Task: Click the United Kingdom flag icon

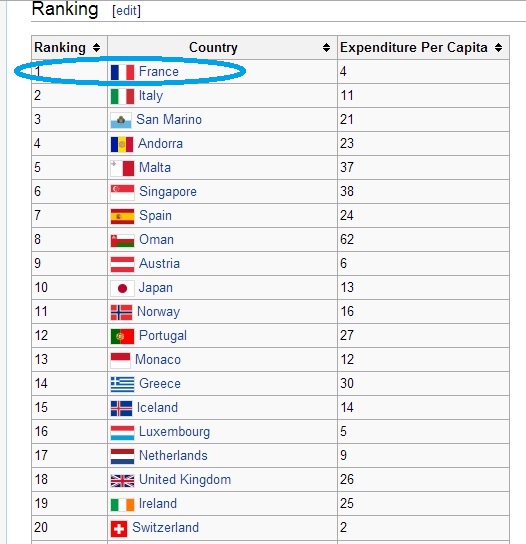Action: point(122,481)
